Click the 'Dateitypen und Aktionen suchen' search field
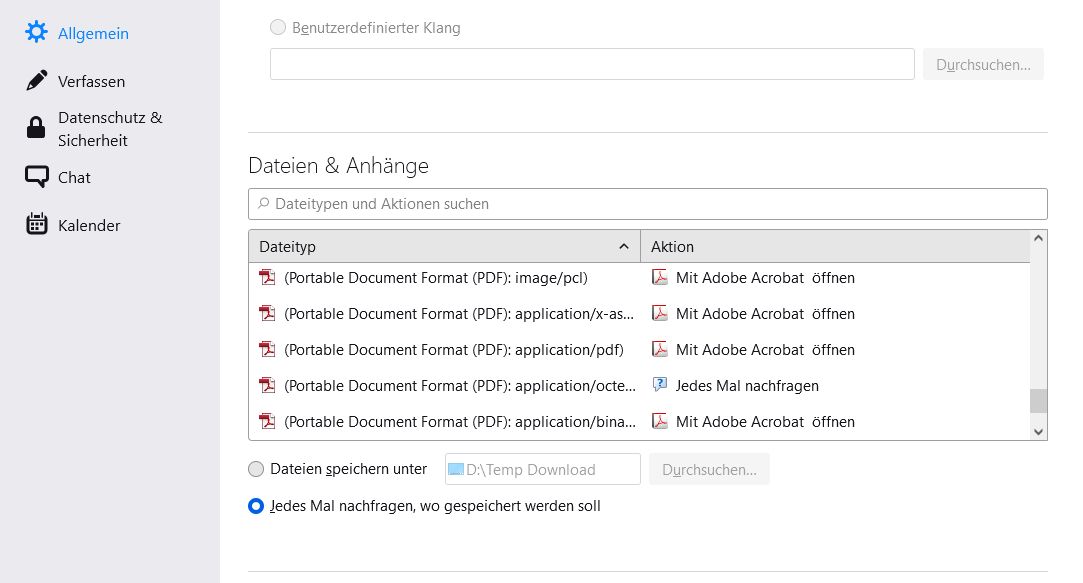 coord(647,204)
